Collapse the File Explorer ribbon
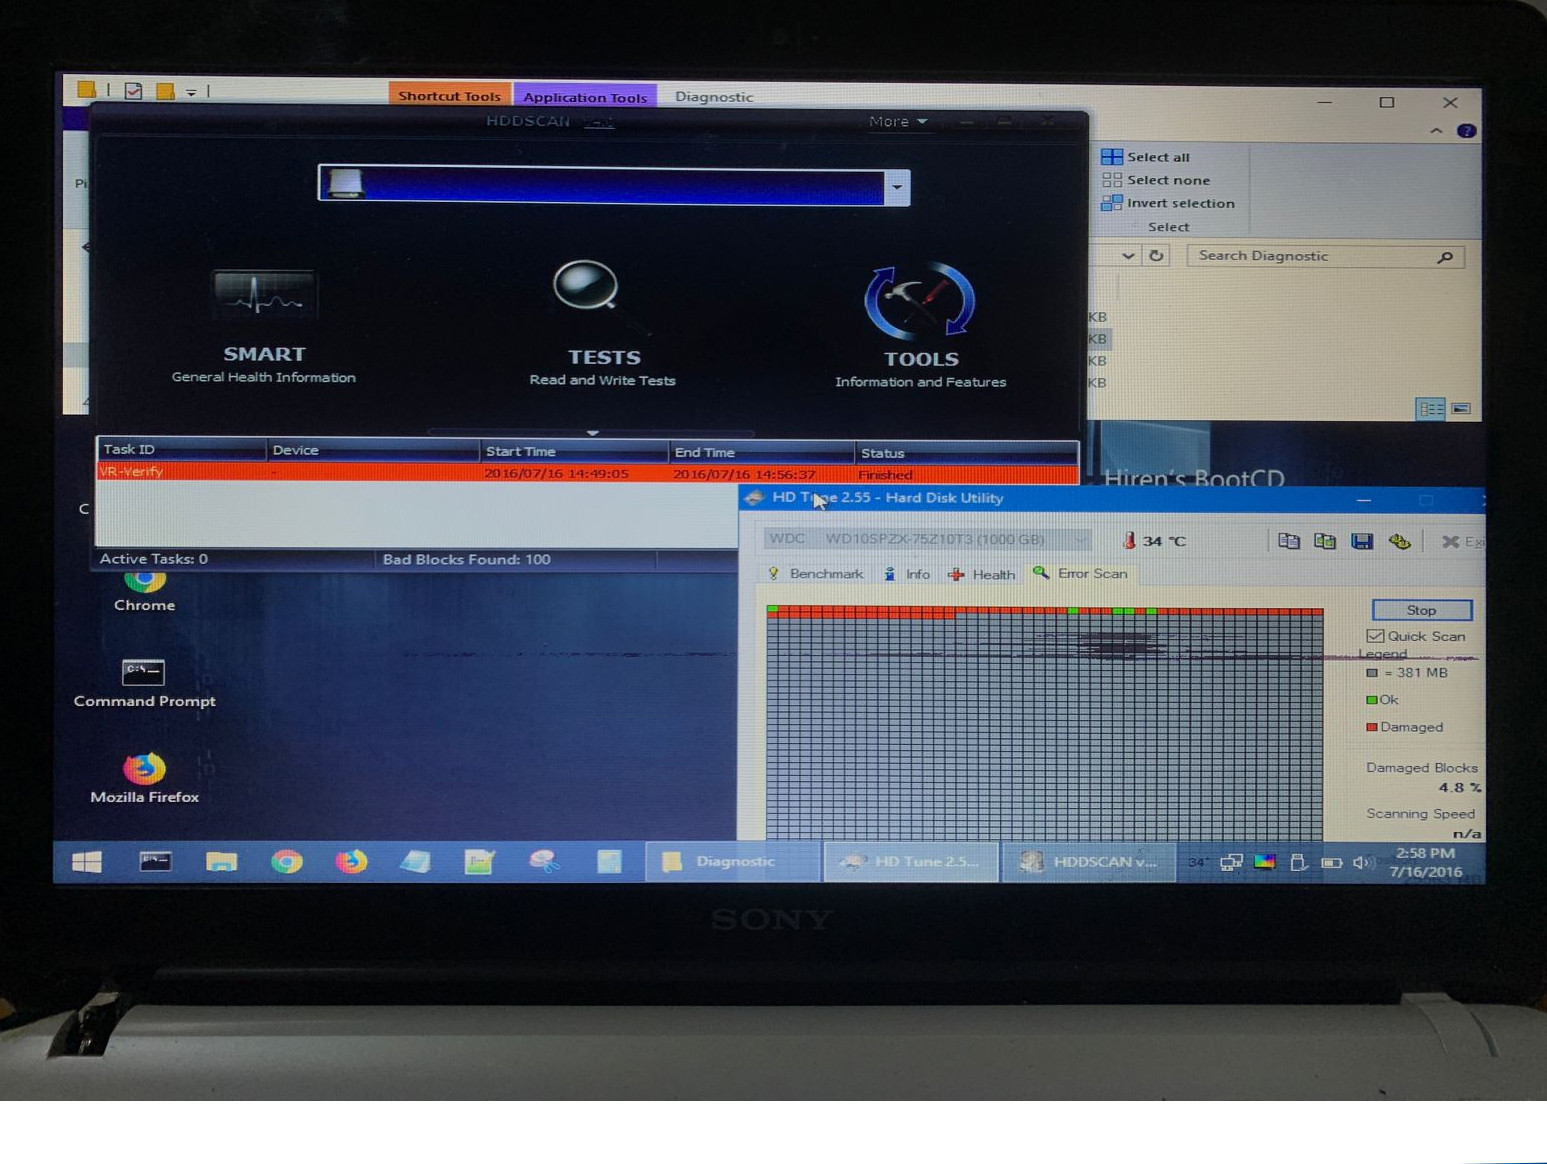Image resolution: width=1547 pixels, height=1164 pixels. [x=1436, y=131]
